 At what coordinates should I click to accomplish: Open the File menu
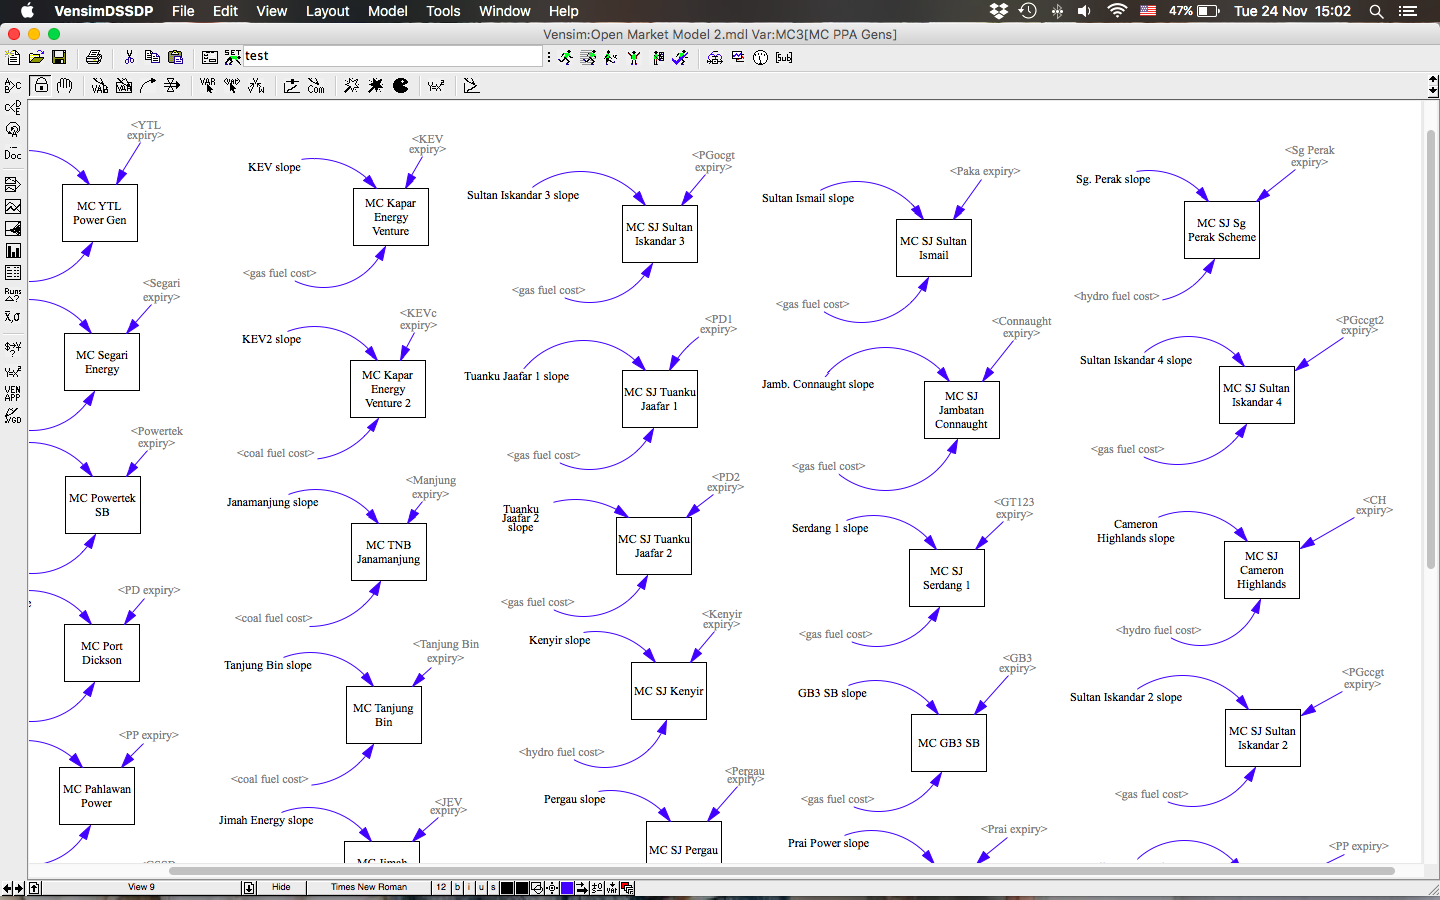pyautogui.click(x=183, y=11)
